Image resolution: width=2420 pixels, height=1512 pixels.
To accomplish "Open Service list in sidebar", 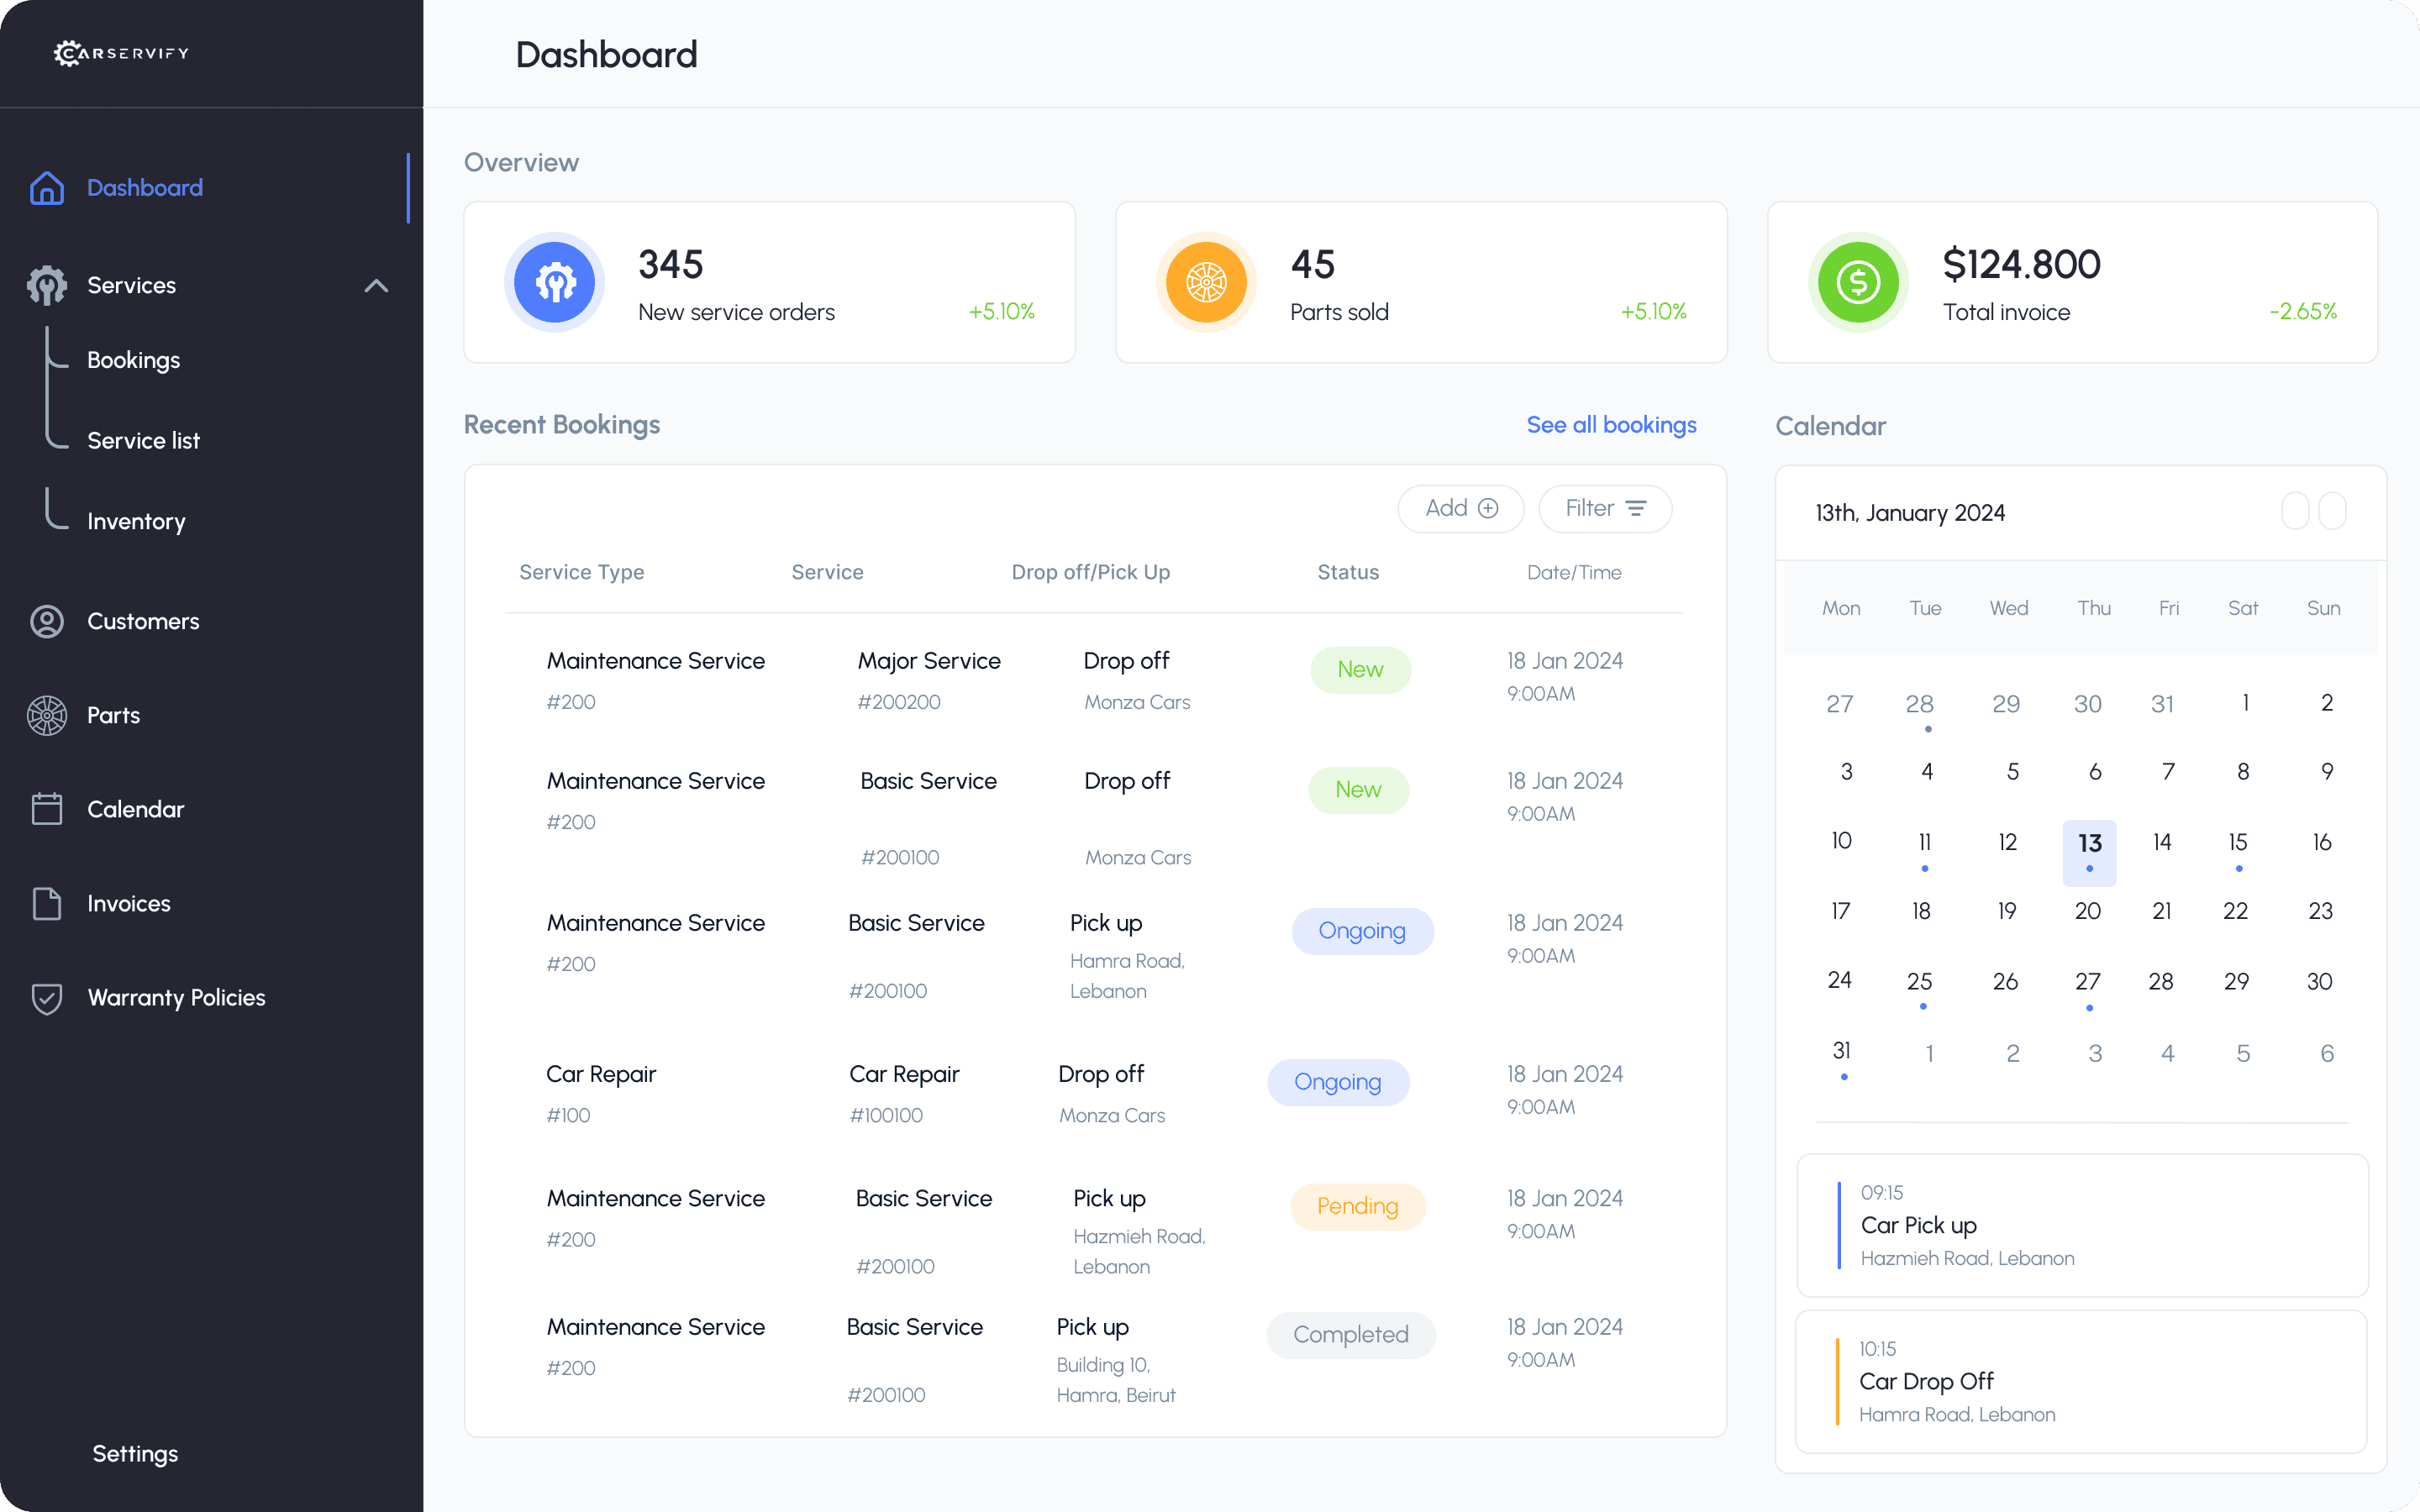I will point(143,441).
